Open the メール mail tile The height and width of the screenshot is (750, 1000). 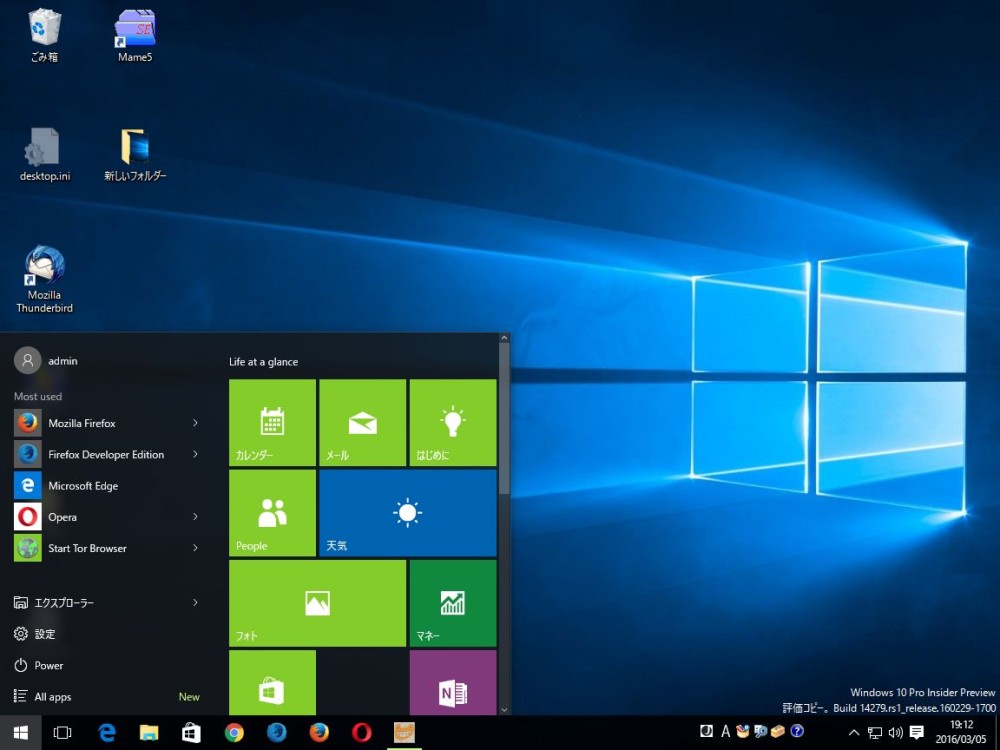tap(362, 423)
